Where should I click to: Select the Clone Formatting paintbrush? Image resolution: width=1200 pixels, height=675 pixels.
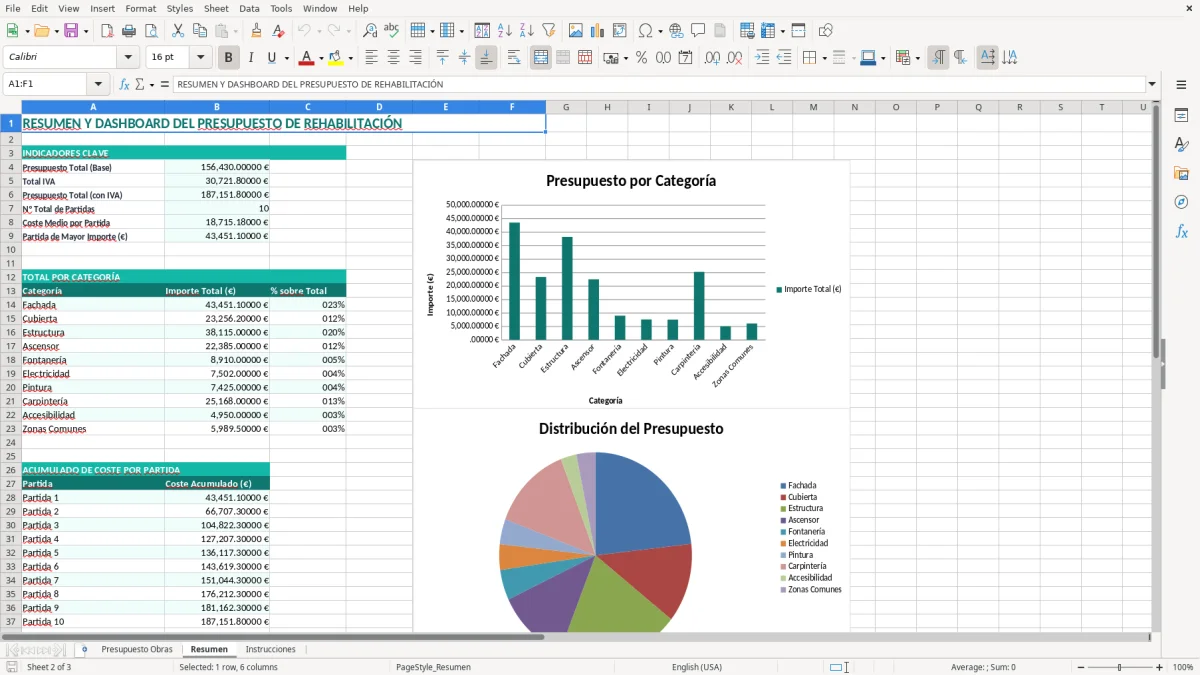pyautogui.click(x=256, y=31)
